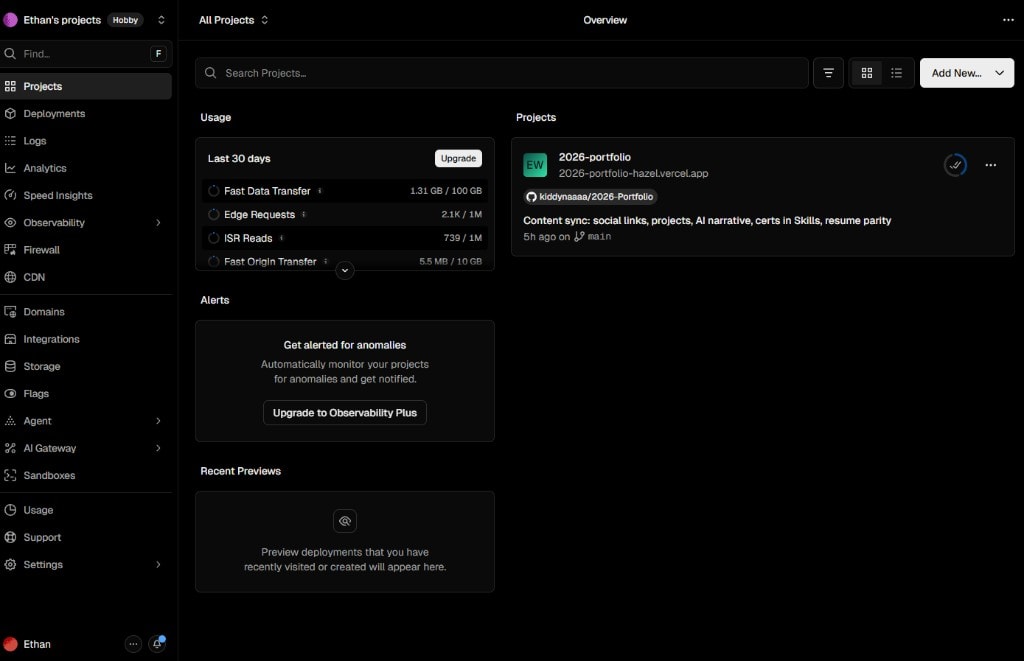The height and width of the screenshot is (661, 1024).
Task: Click the Firewall icon in sidebar
Action: (10, 250)
